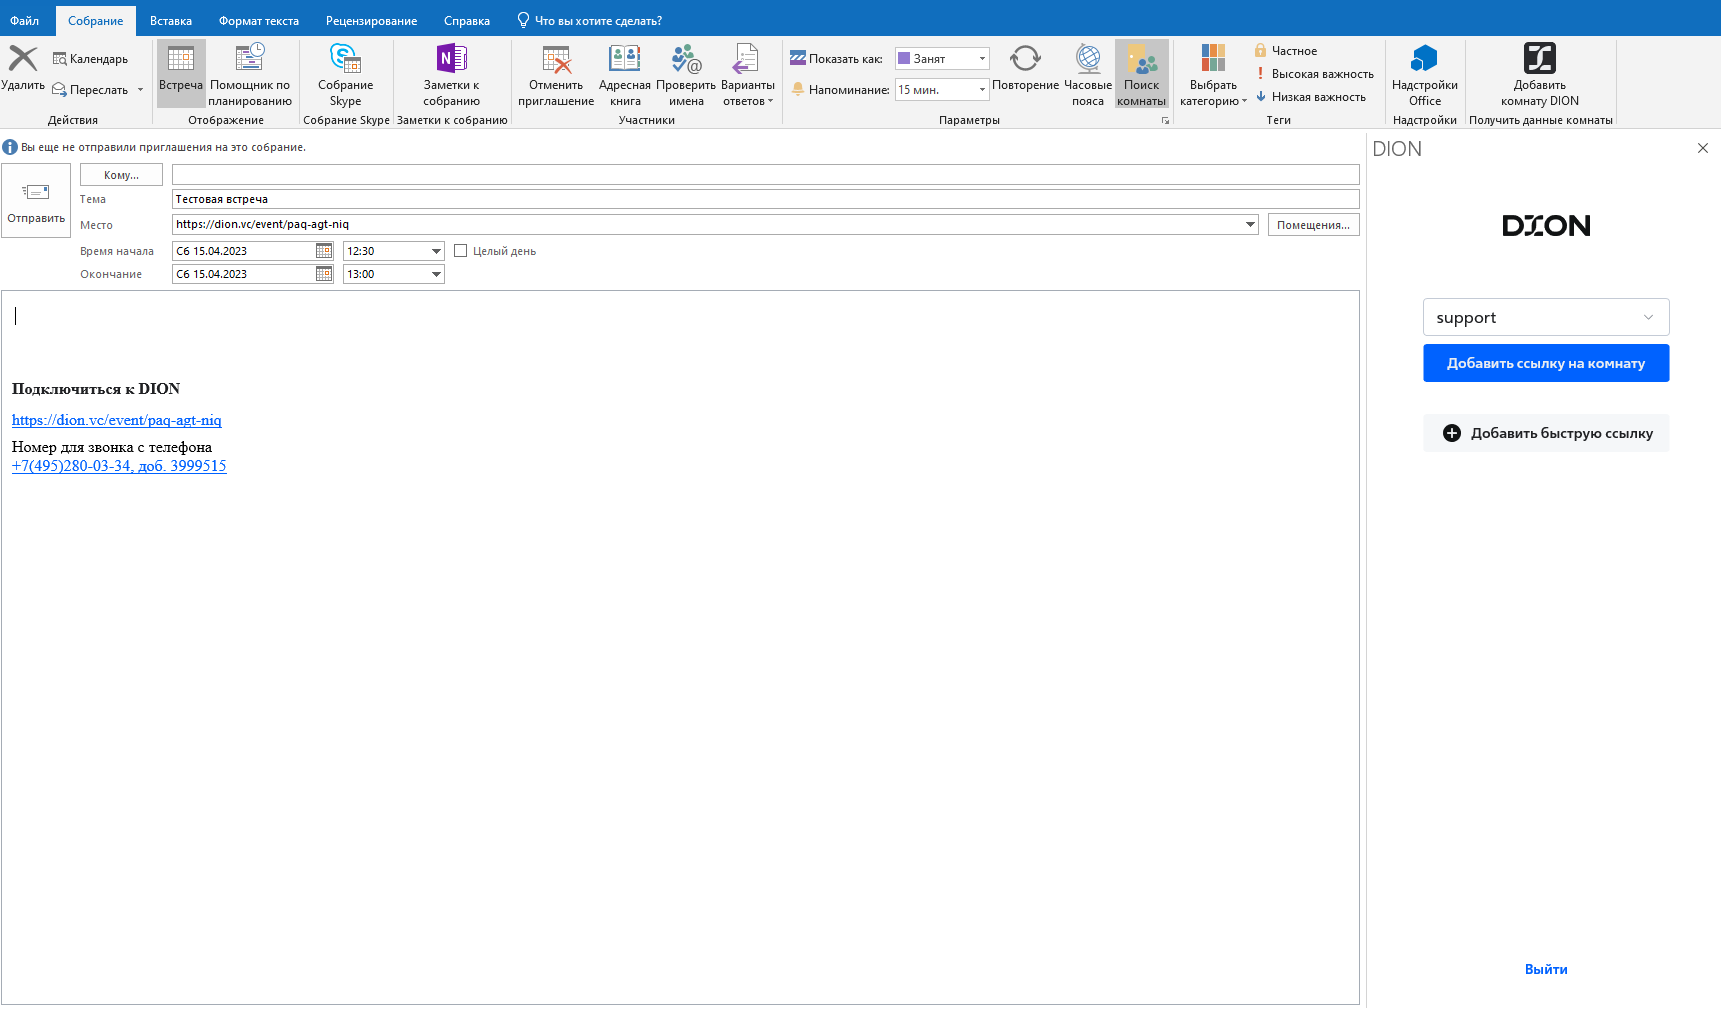1721x1011 pixels.
Task: Open the Адресная книга
Action: pos(625,74)
